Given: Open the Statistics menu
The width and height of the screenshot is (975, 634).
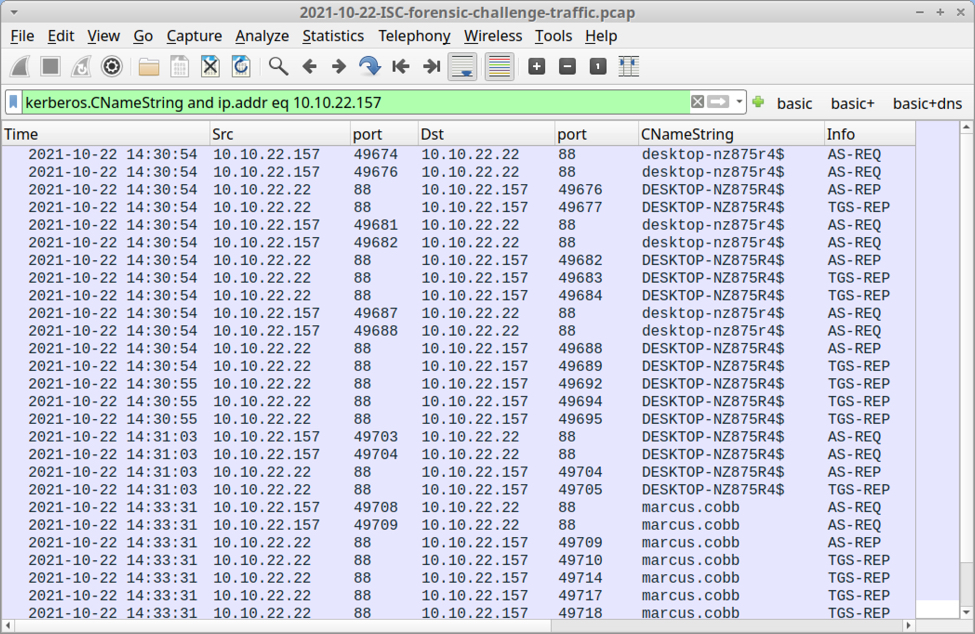Looking at the screenshot, I should (x=333, y=36).
